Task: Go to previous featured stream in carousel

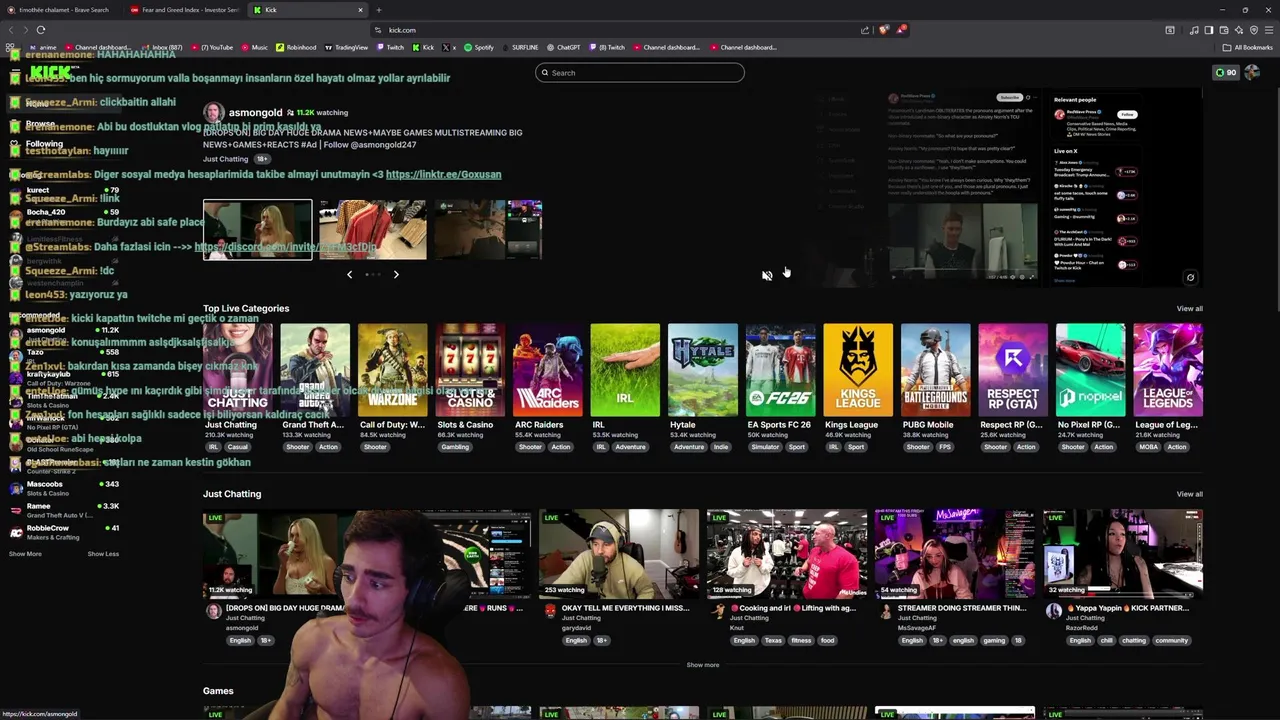Action: (x=349, y=274)
